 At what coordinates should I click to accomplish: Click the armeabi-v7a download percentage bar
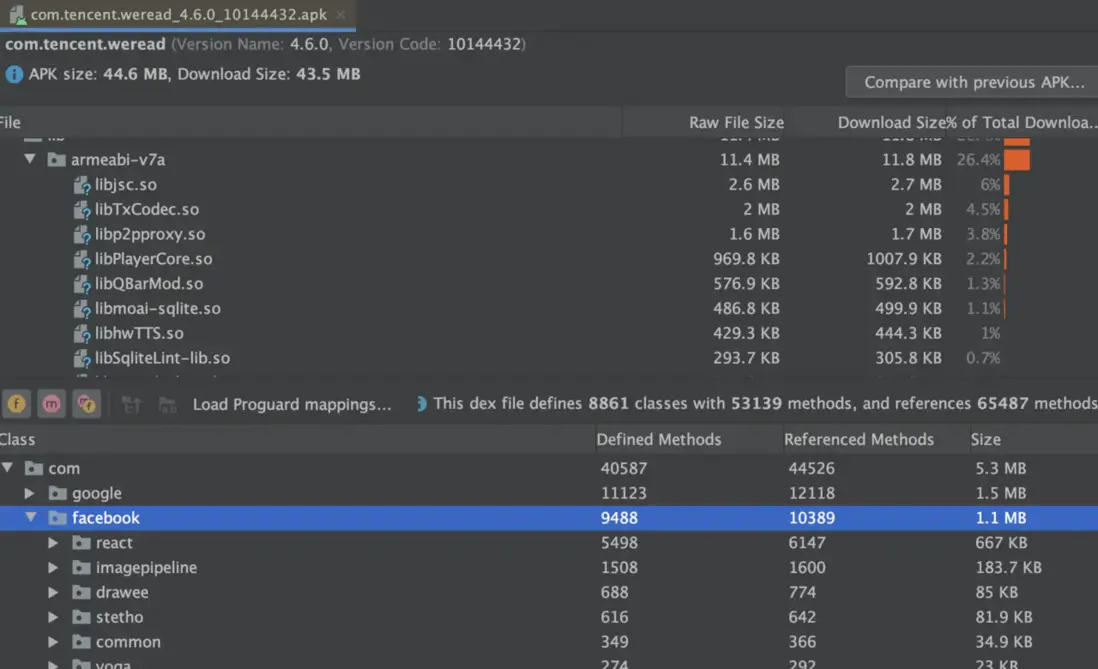click(1017, 160)
